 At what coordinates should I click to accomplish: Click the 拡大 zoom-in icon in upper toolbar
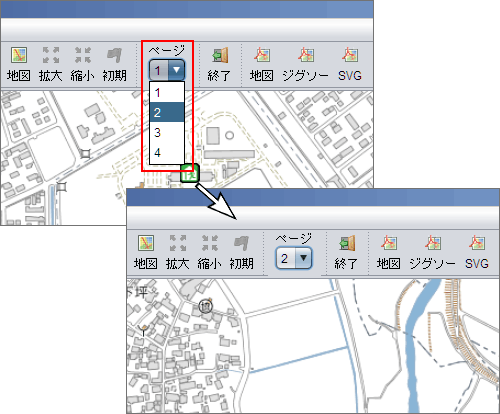[51, 55]
